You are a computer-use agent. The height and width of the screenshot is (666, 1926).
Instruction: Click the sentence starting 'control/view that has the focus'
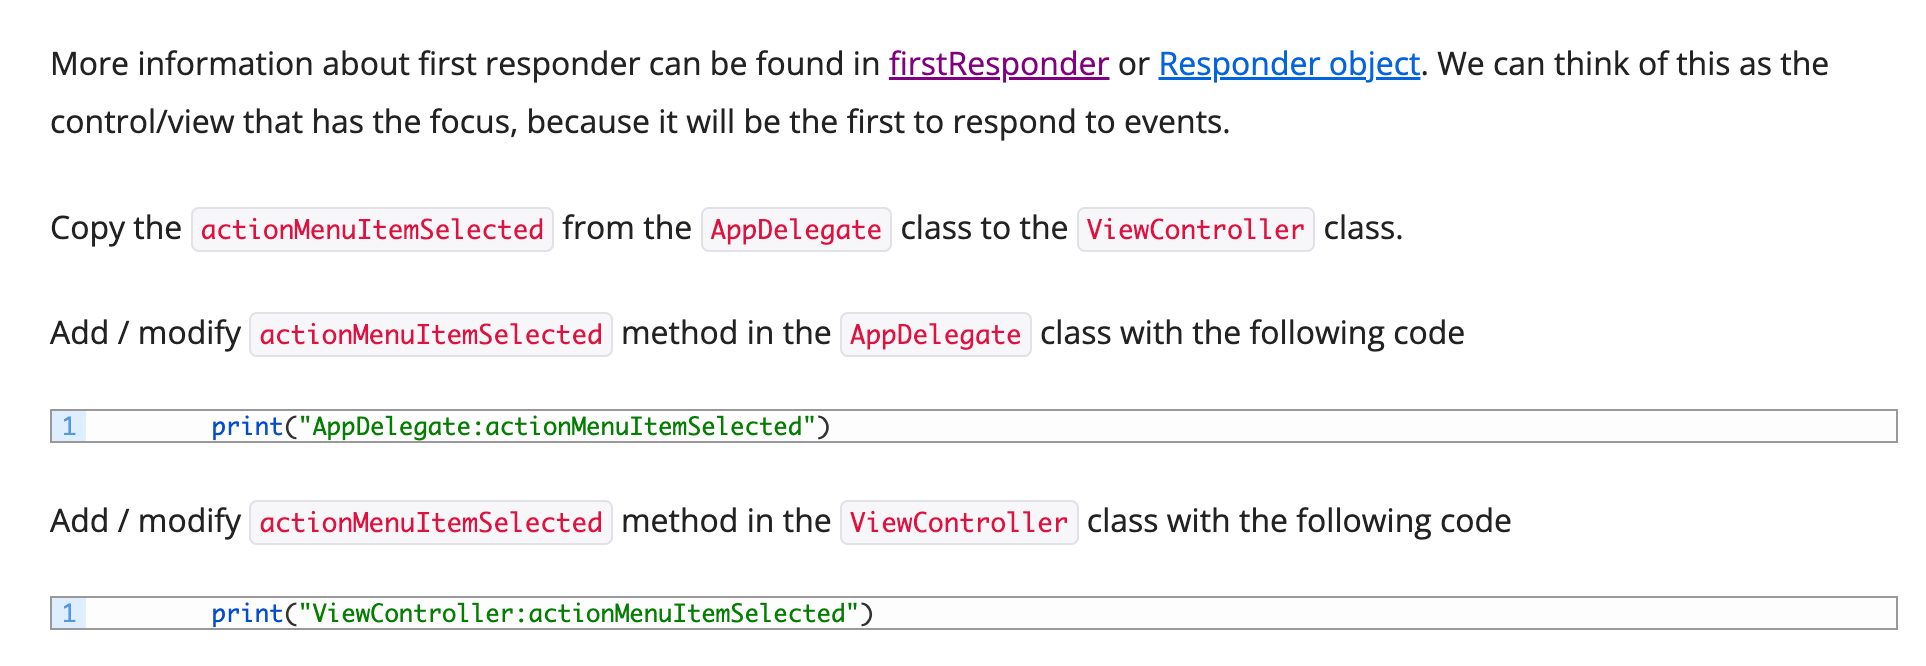tap(640, 122)
